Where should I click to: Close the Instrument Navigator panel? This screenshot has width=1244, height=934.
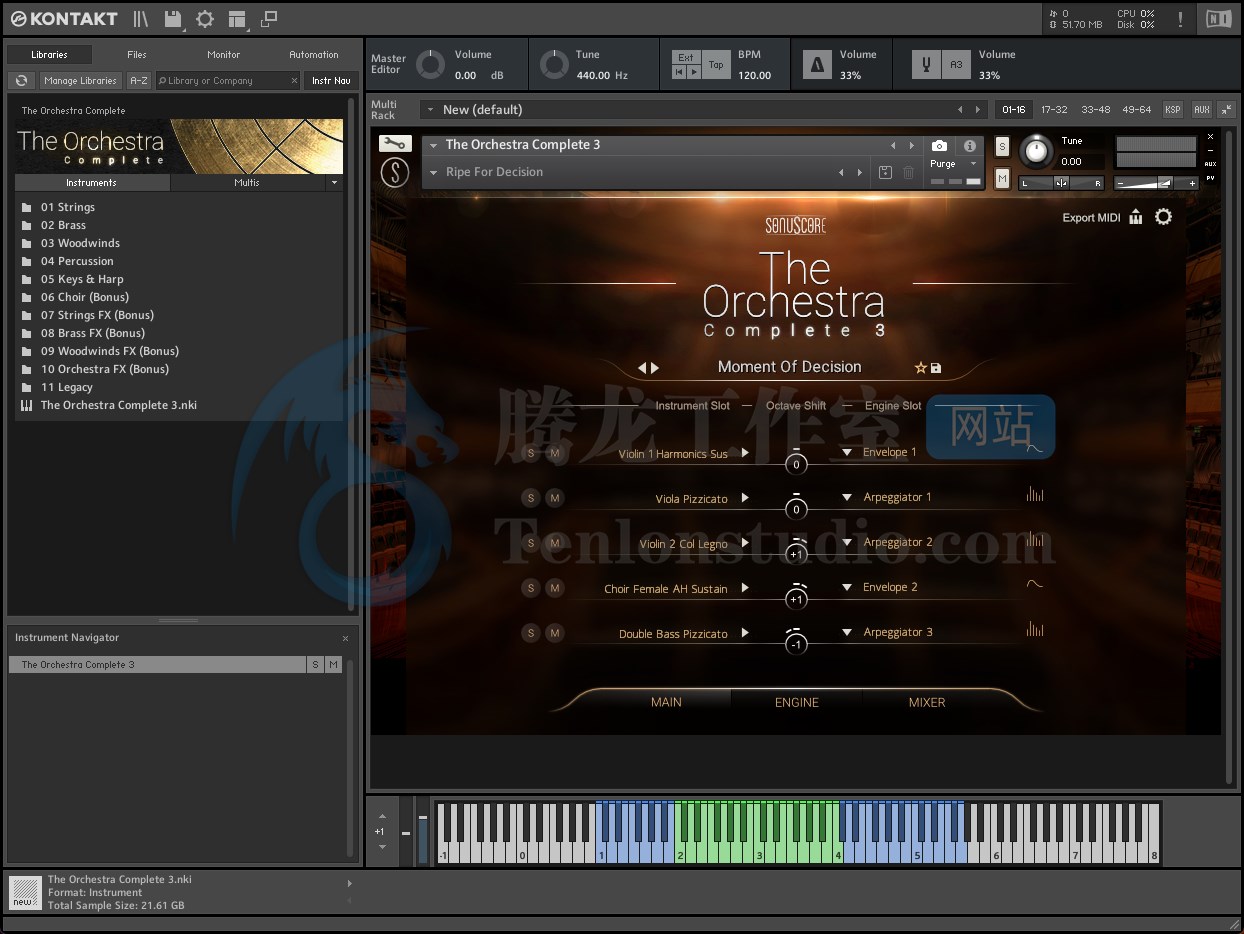pyautogui.click(x=345, y=638)
